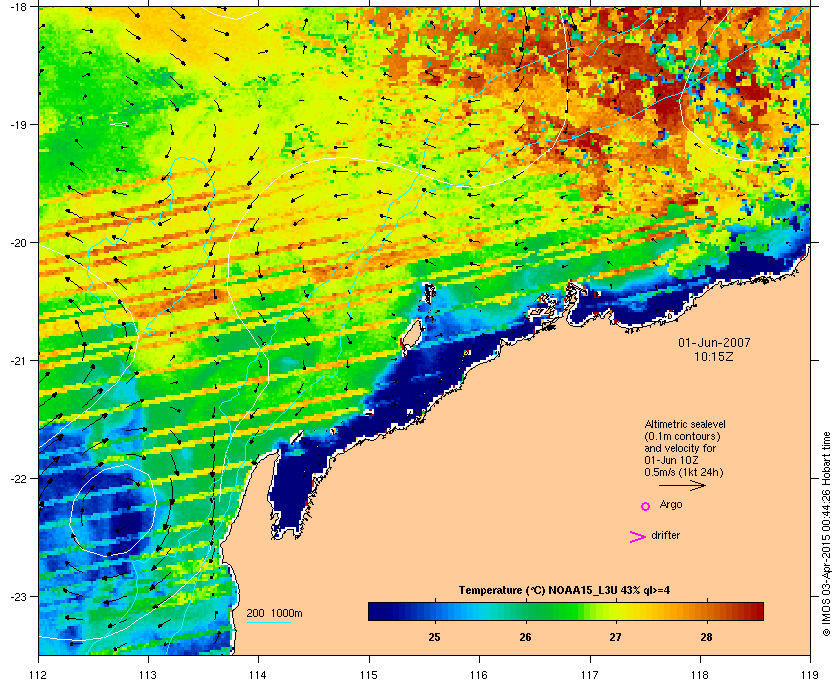This screenshot has height=680, width=840.
Task: Click the Argo legend label
Action: pos(671,504)
